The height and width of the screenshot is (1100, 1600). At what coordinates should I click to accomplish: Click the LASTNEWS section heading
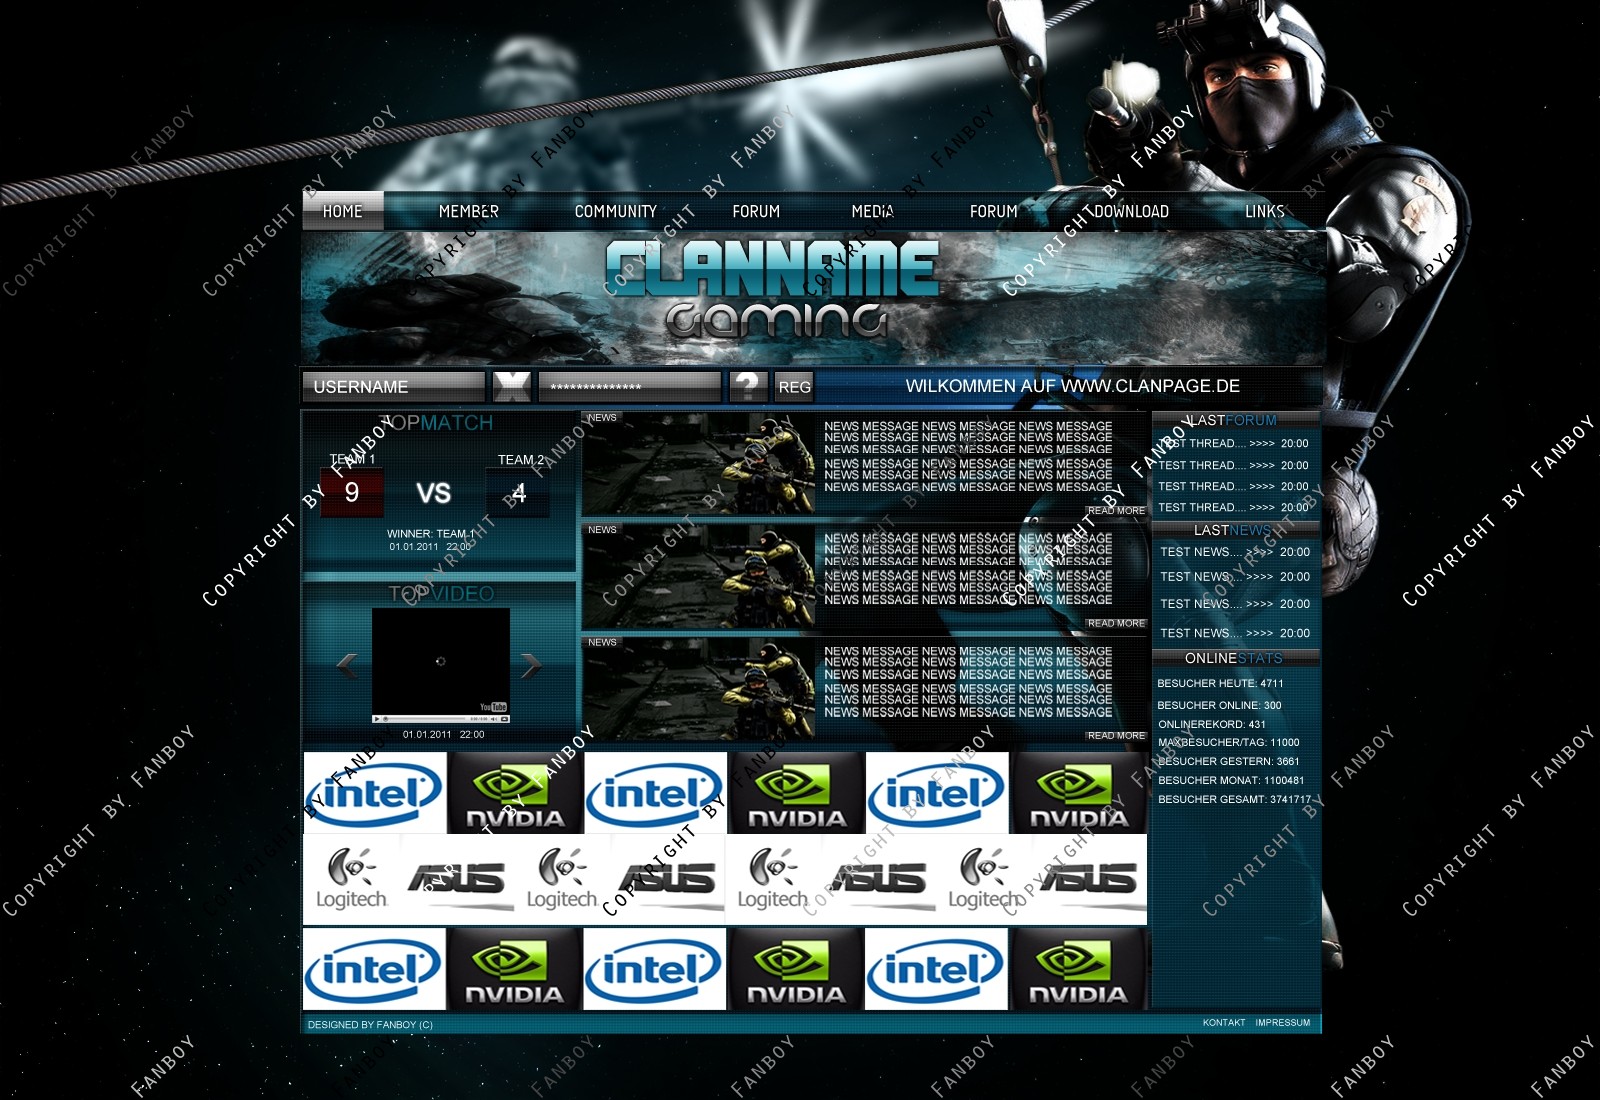click(x=1233, y=530)
